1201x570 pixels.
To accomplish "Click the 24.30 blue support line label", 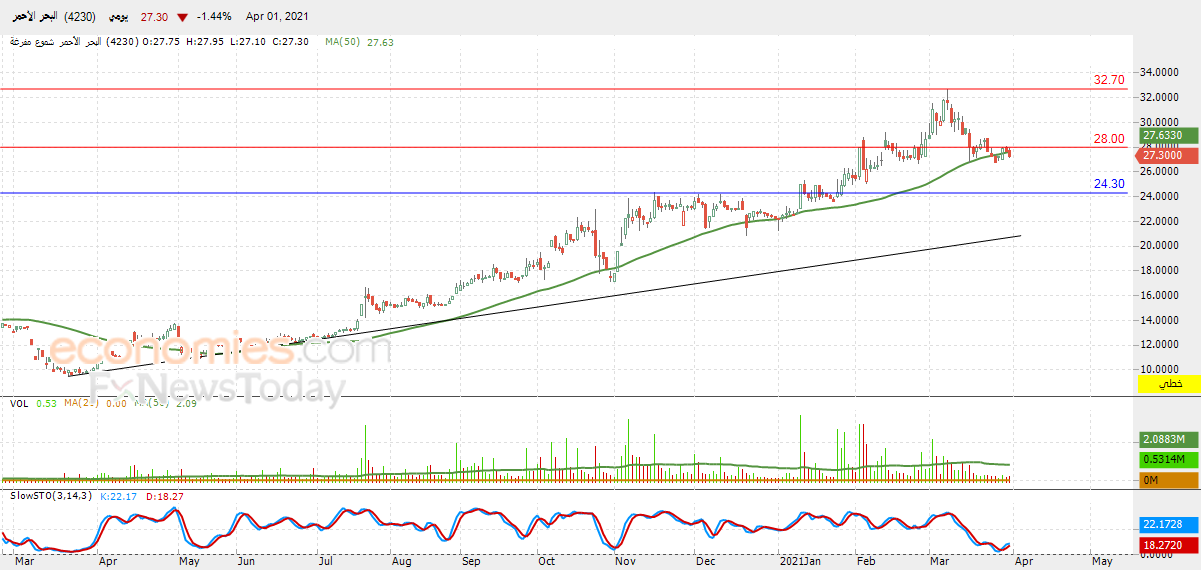I will 1109,184.
